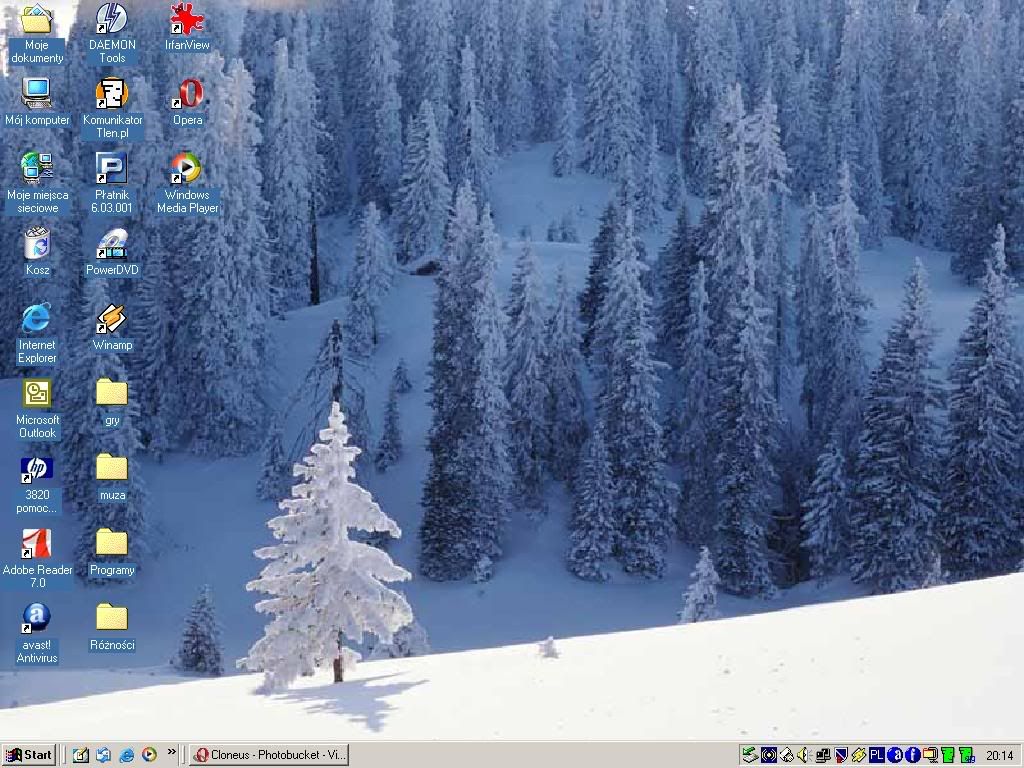Launch IrfanView from the desktop
Screen dimensions: 1024x768
point(187,20)
